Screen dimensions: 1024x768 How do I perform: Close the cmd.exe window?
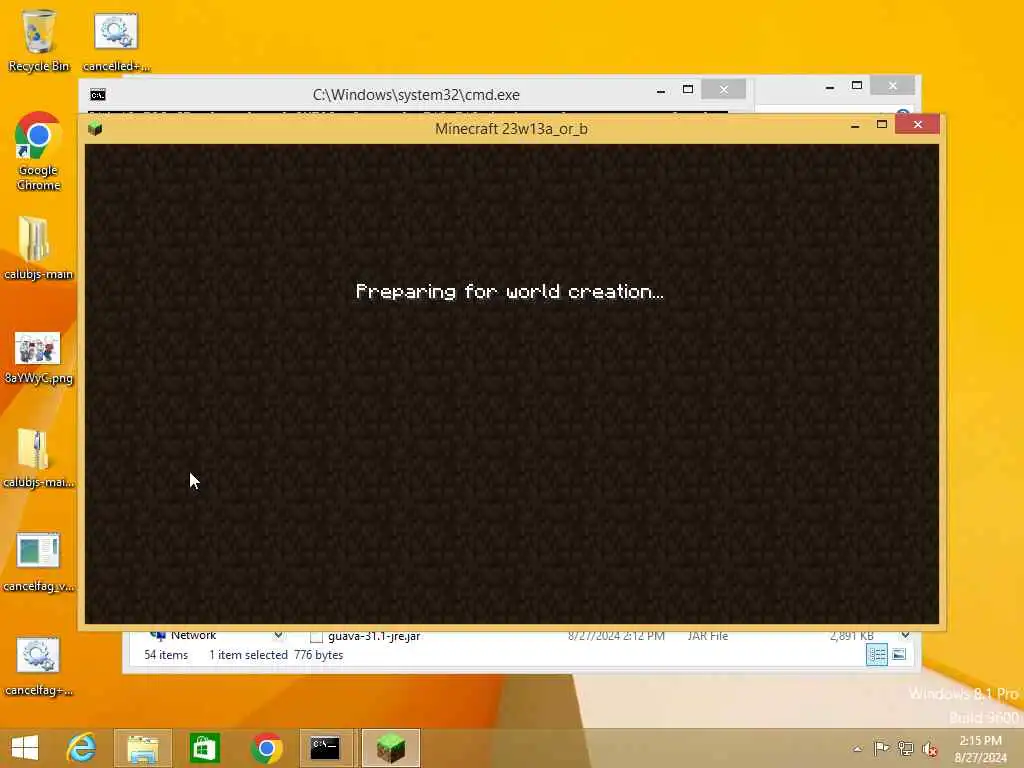[x=724, y=89]
